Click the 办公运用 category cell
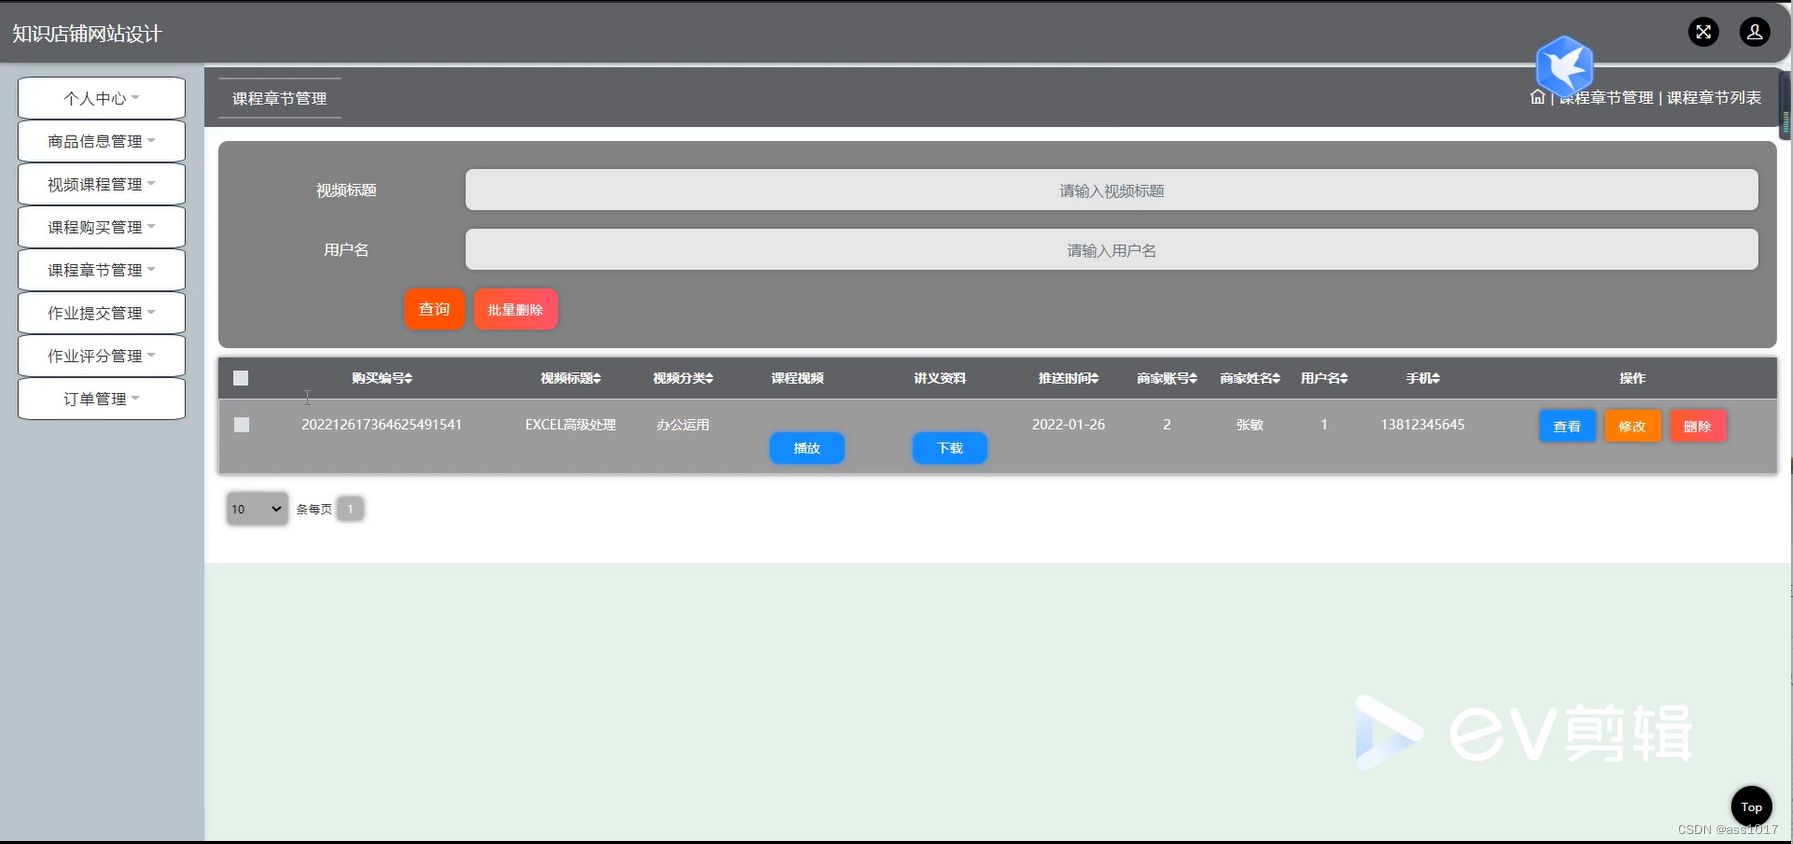The height and width of the screenshot is (844, 1793). (683, 425)
